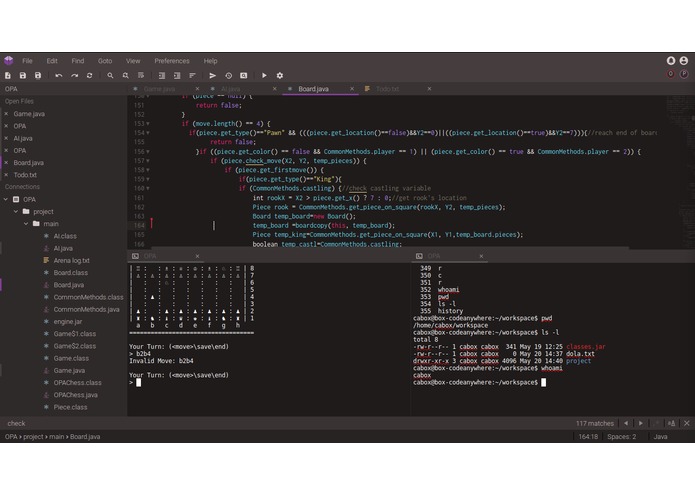Open the View menu
Viewport: 695px width, 494px height.
point(133,61)
